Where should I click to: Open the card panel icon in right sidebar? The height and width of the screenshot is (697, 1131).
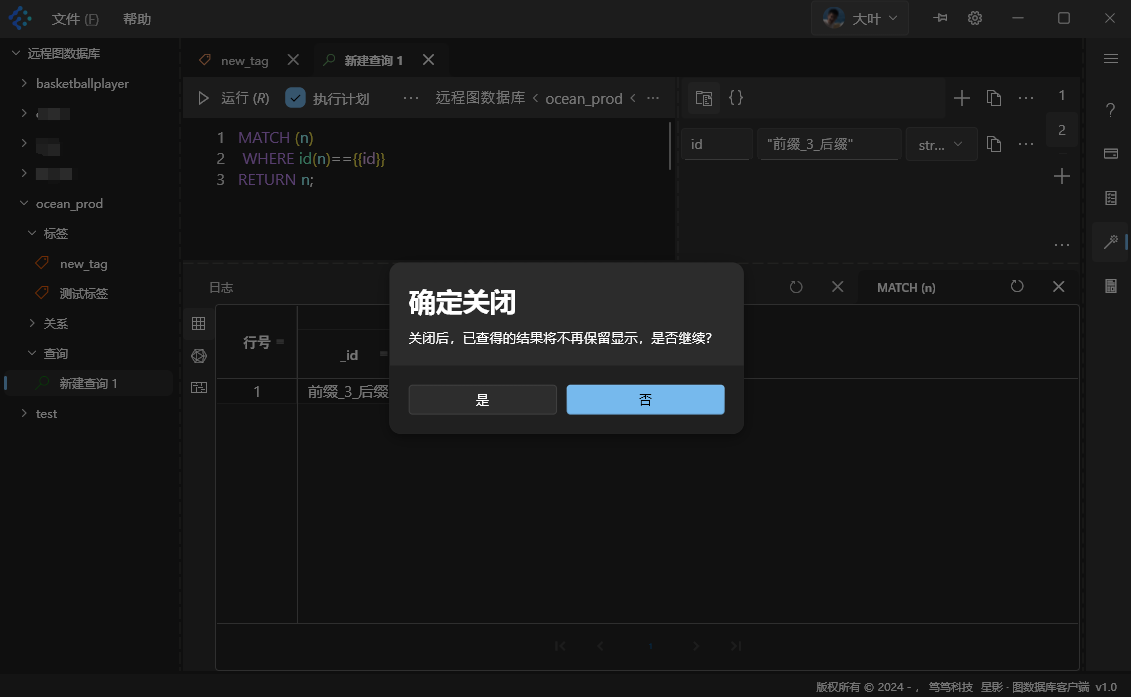(1111, 154)
